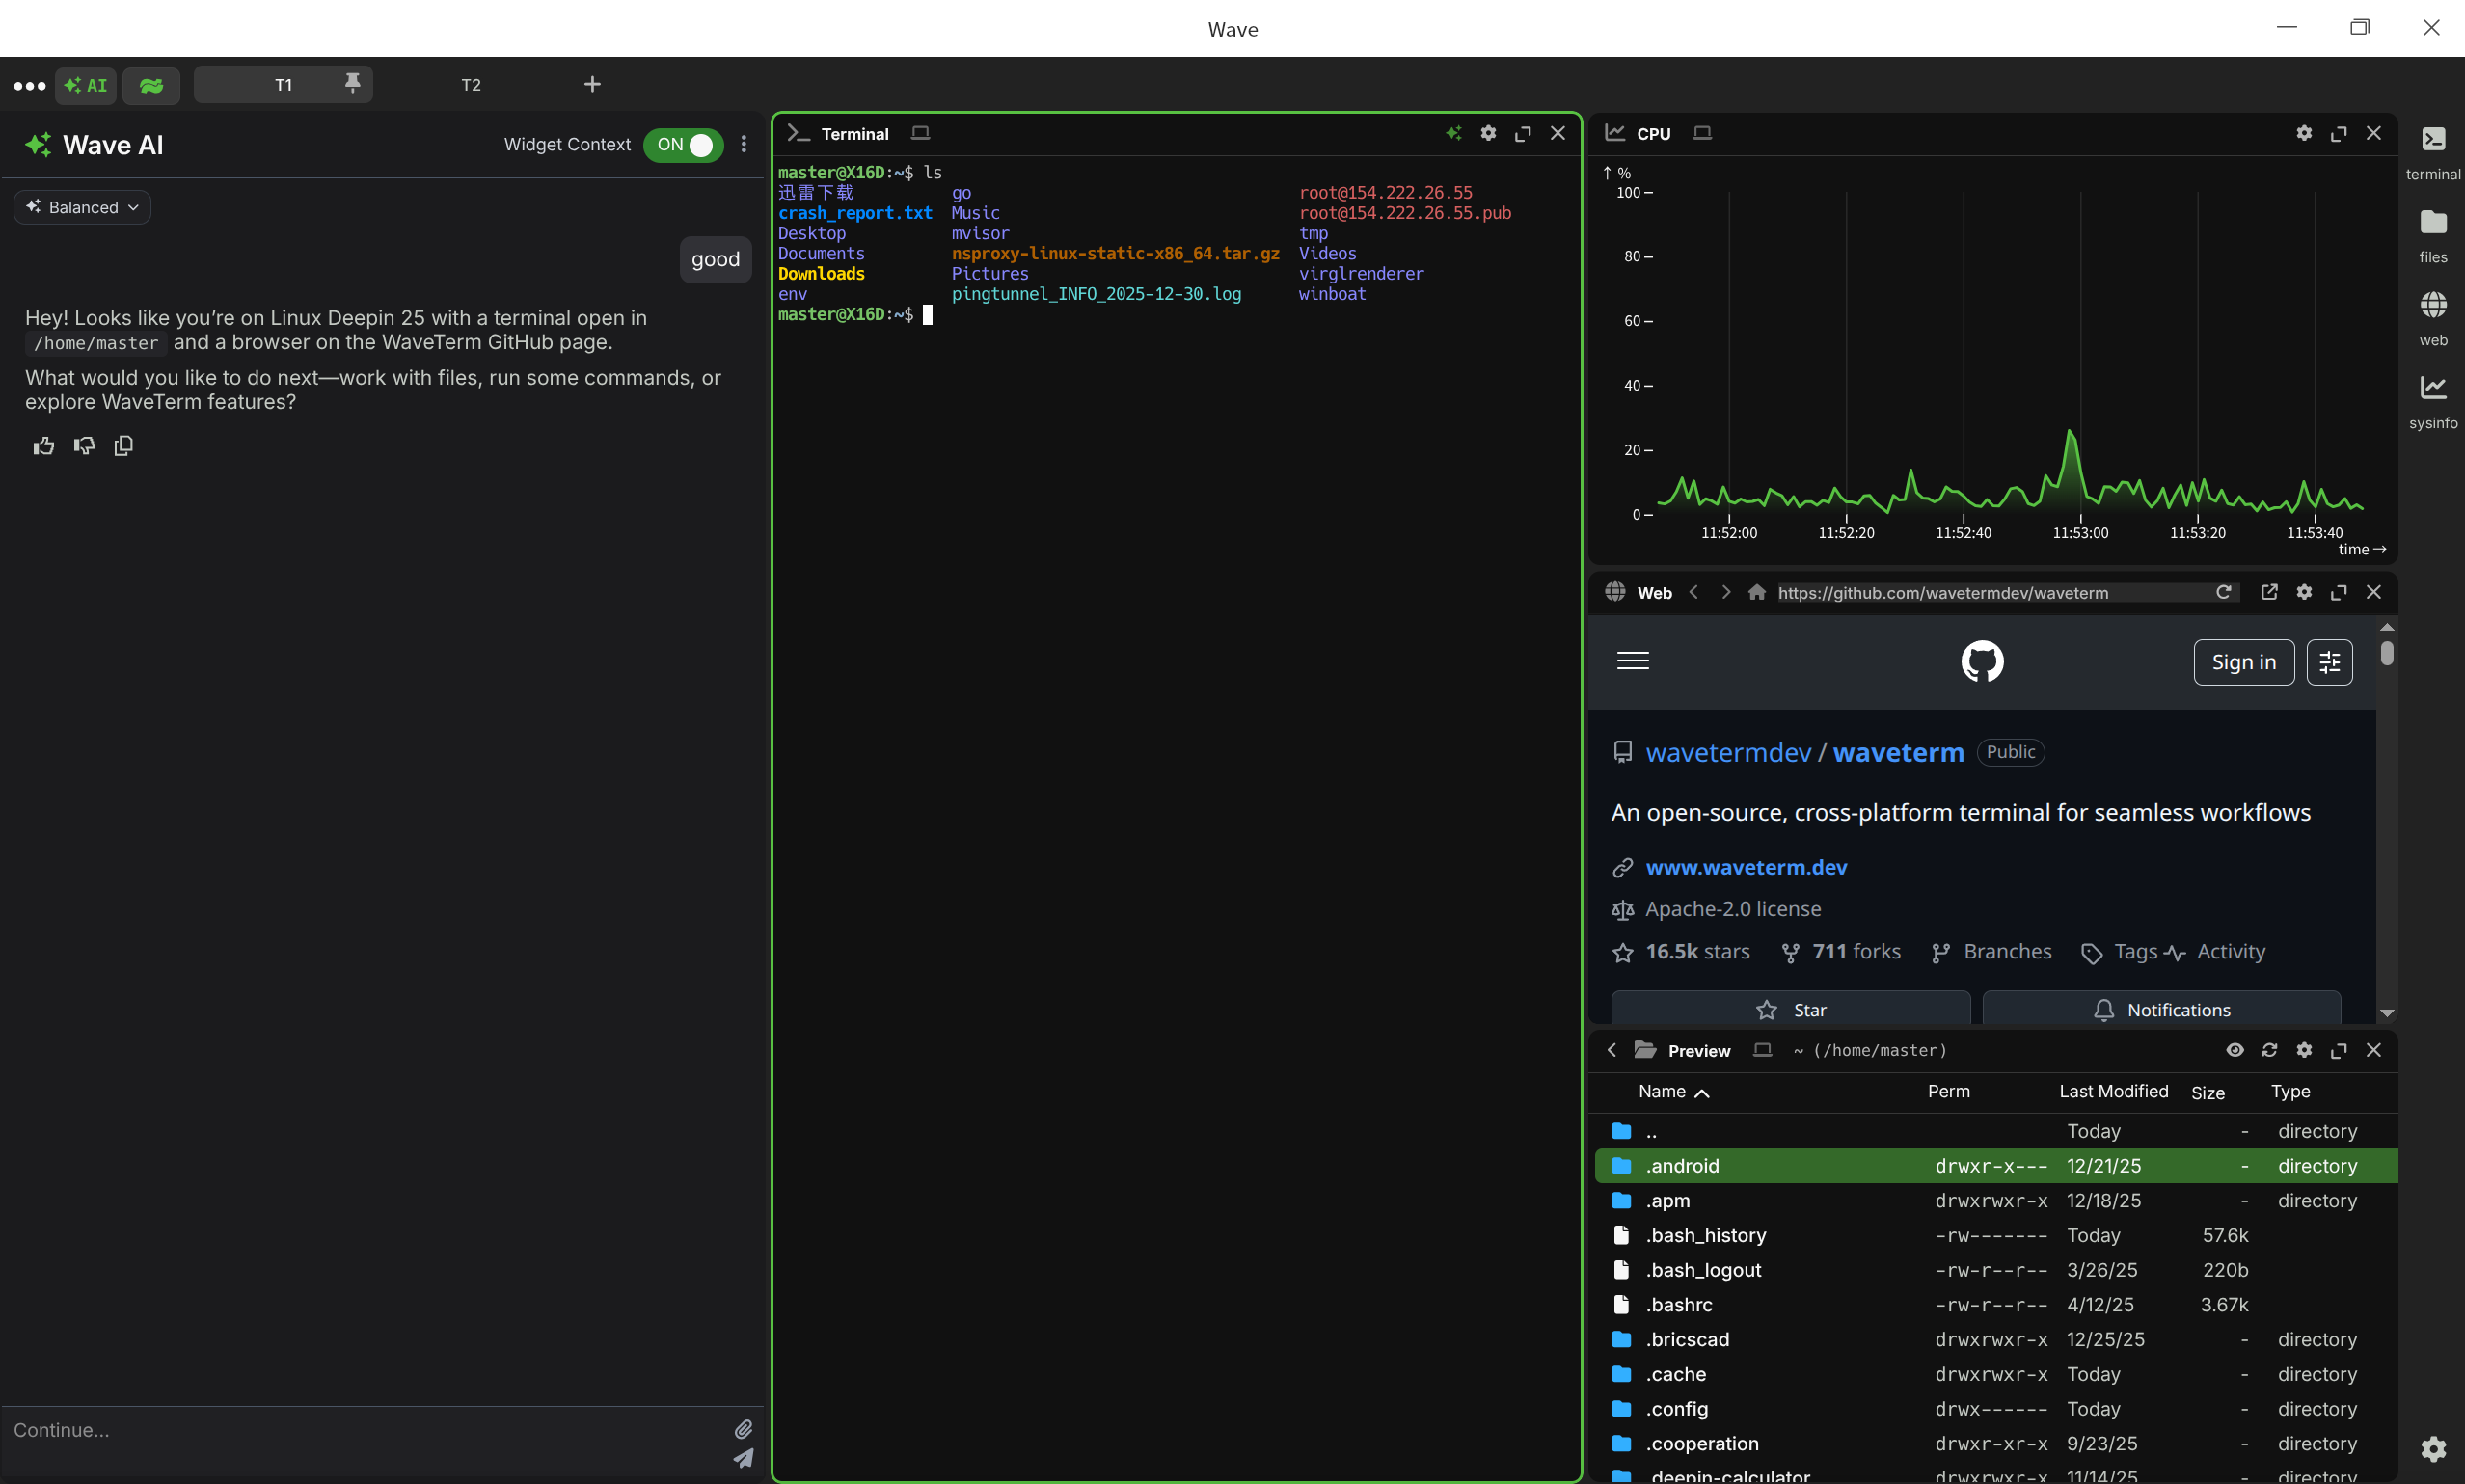2465x1484 pixels.
Task: Open the Balanced AI mode dropdown
Action: [82, 207]
